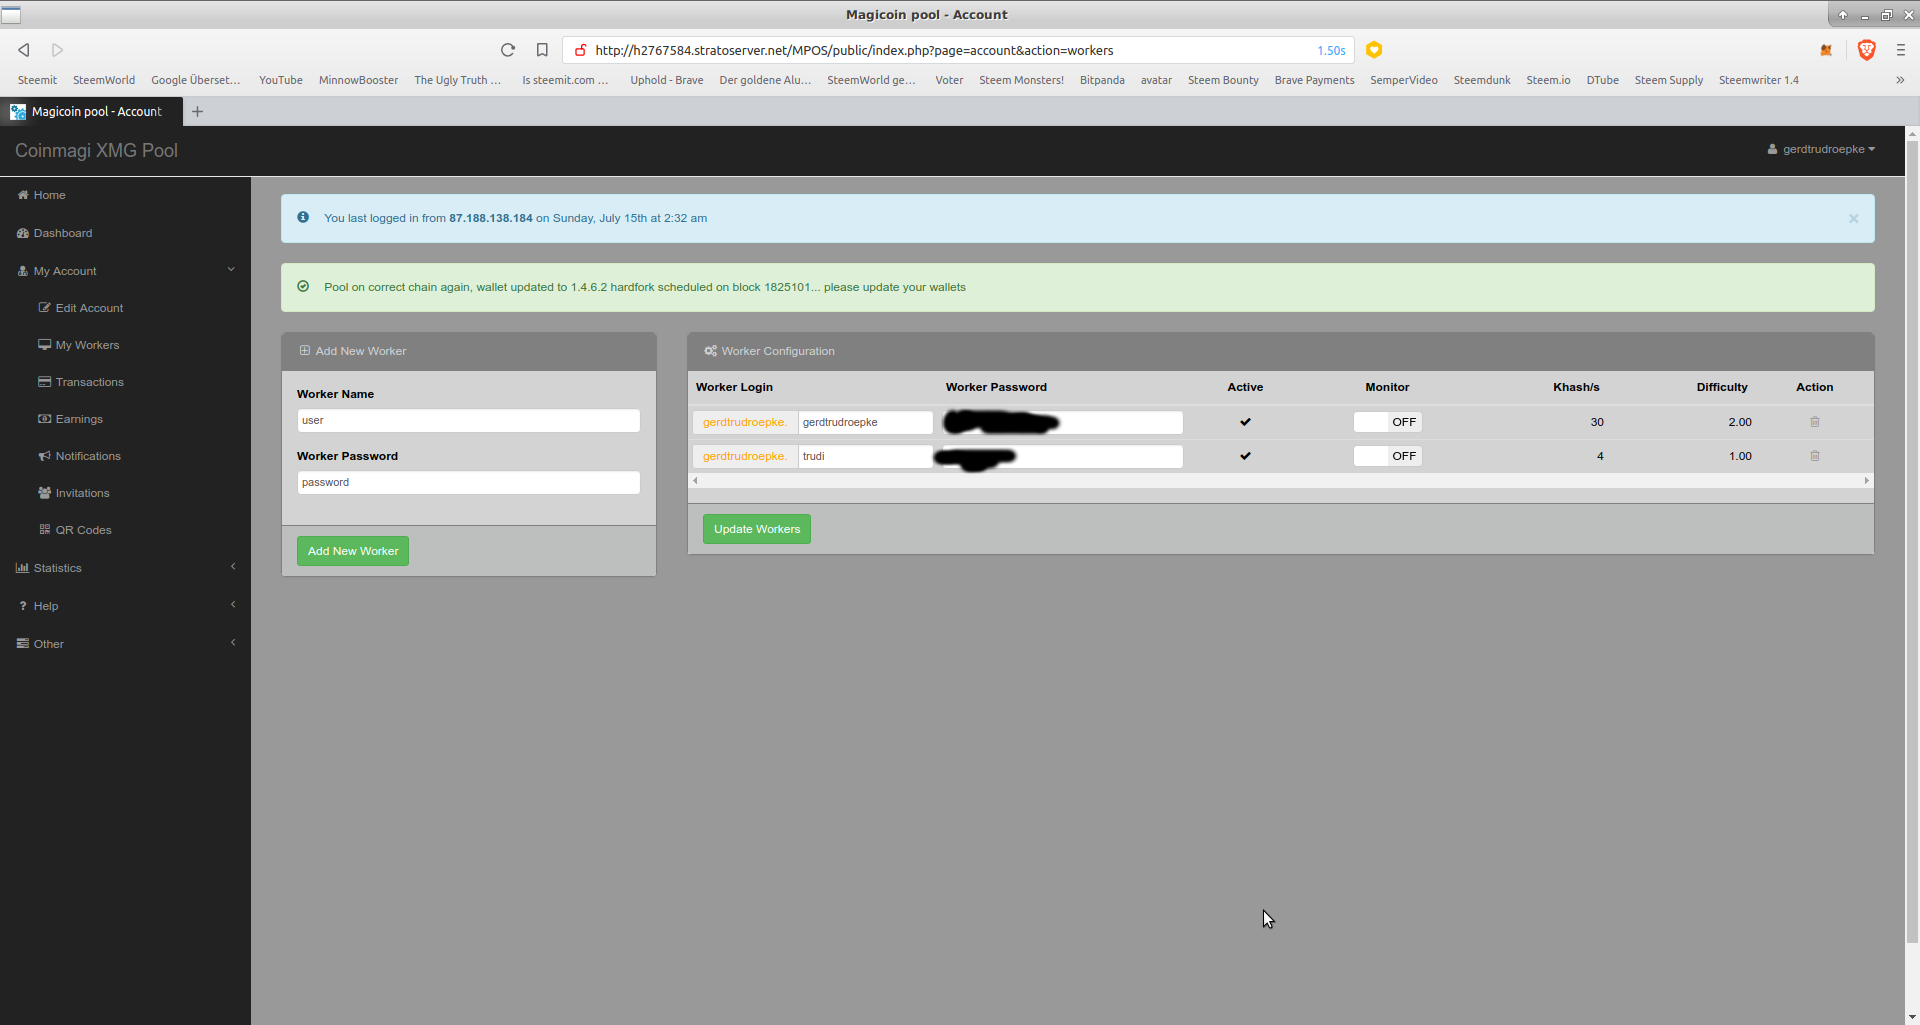Click the browser address bar URL

click(854, 50)
